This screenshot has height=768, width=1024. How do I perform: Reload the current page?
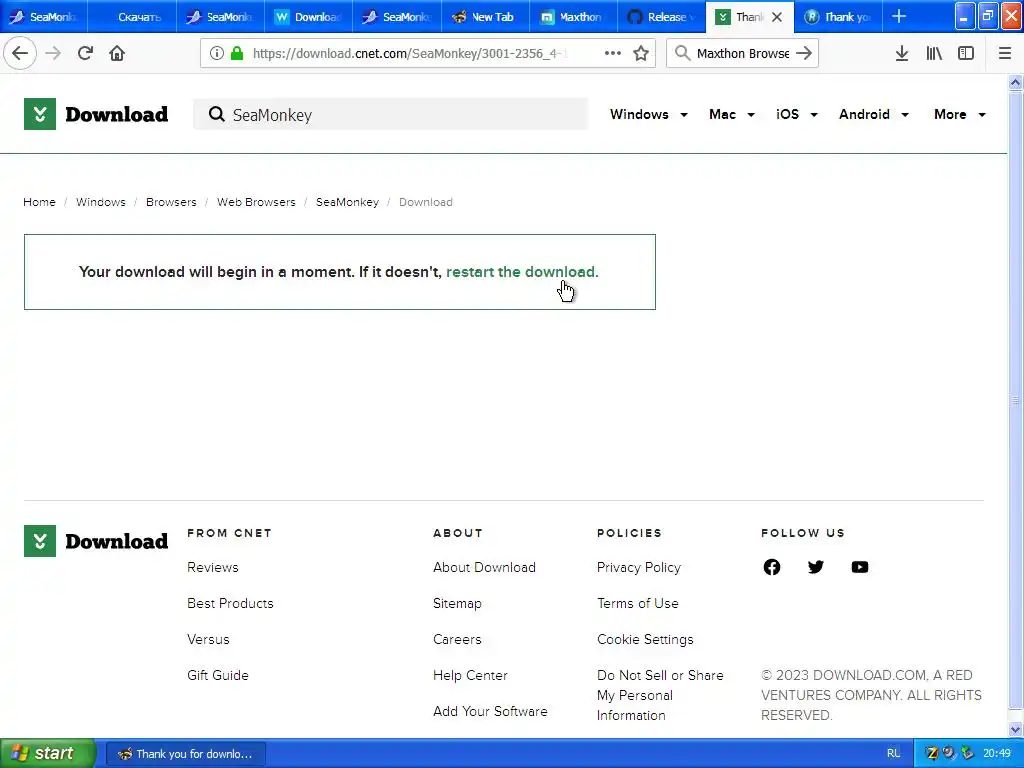85,53
